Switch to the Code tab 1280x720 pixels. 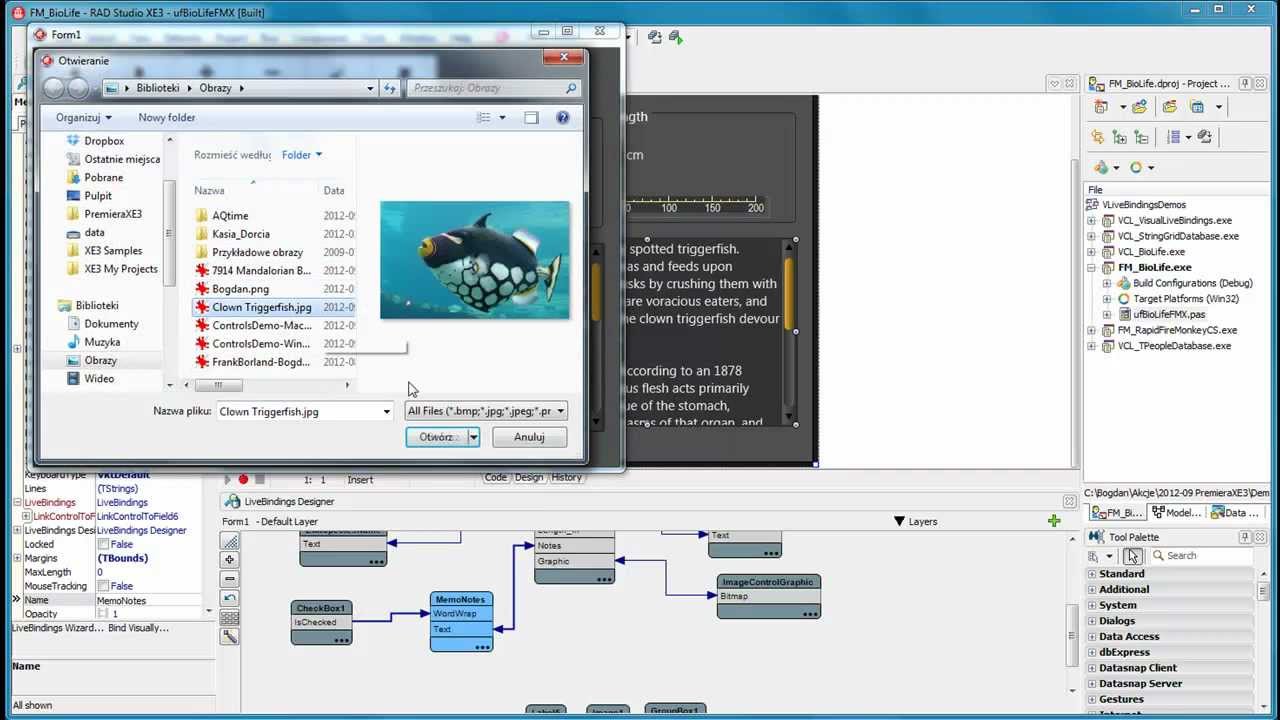496,478
